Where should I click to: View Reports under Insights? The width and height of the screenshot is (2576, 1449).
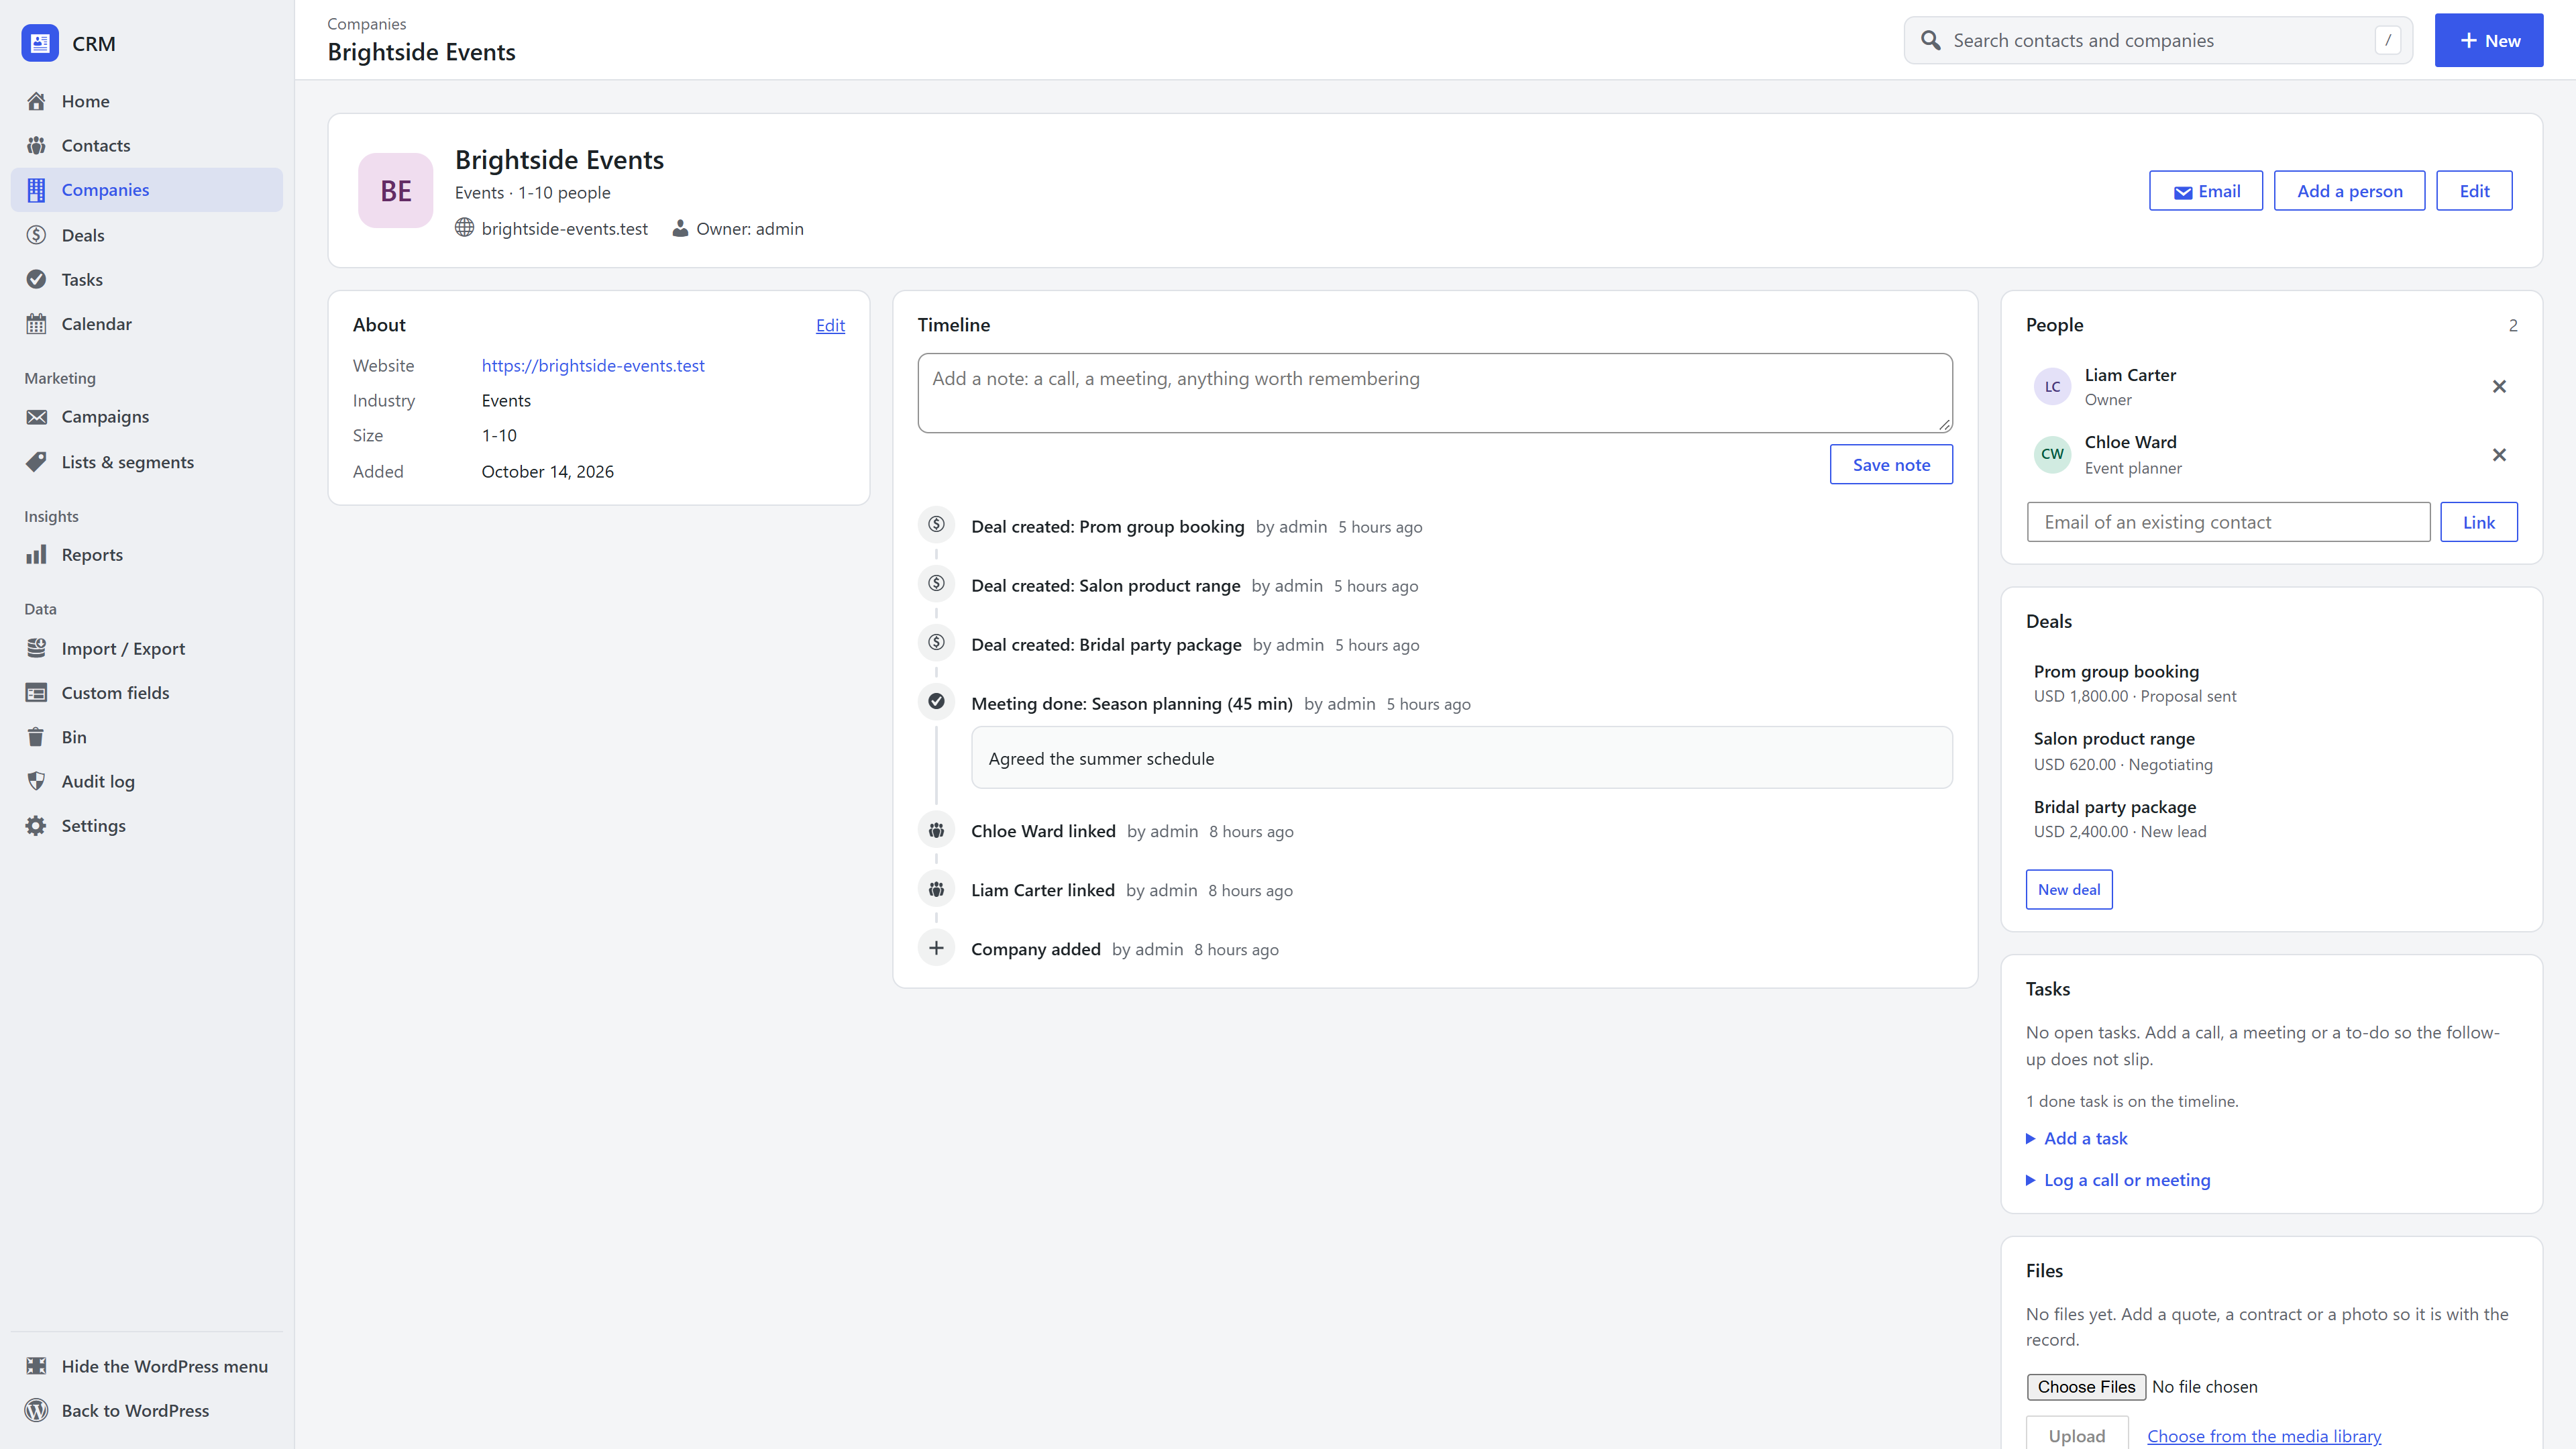pos(147,554)
